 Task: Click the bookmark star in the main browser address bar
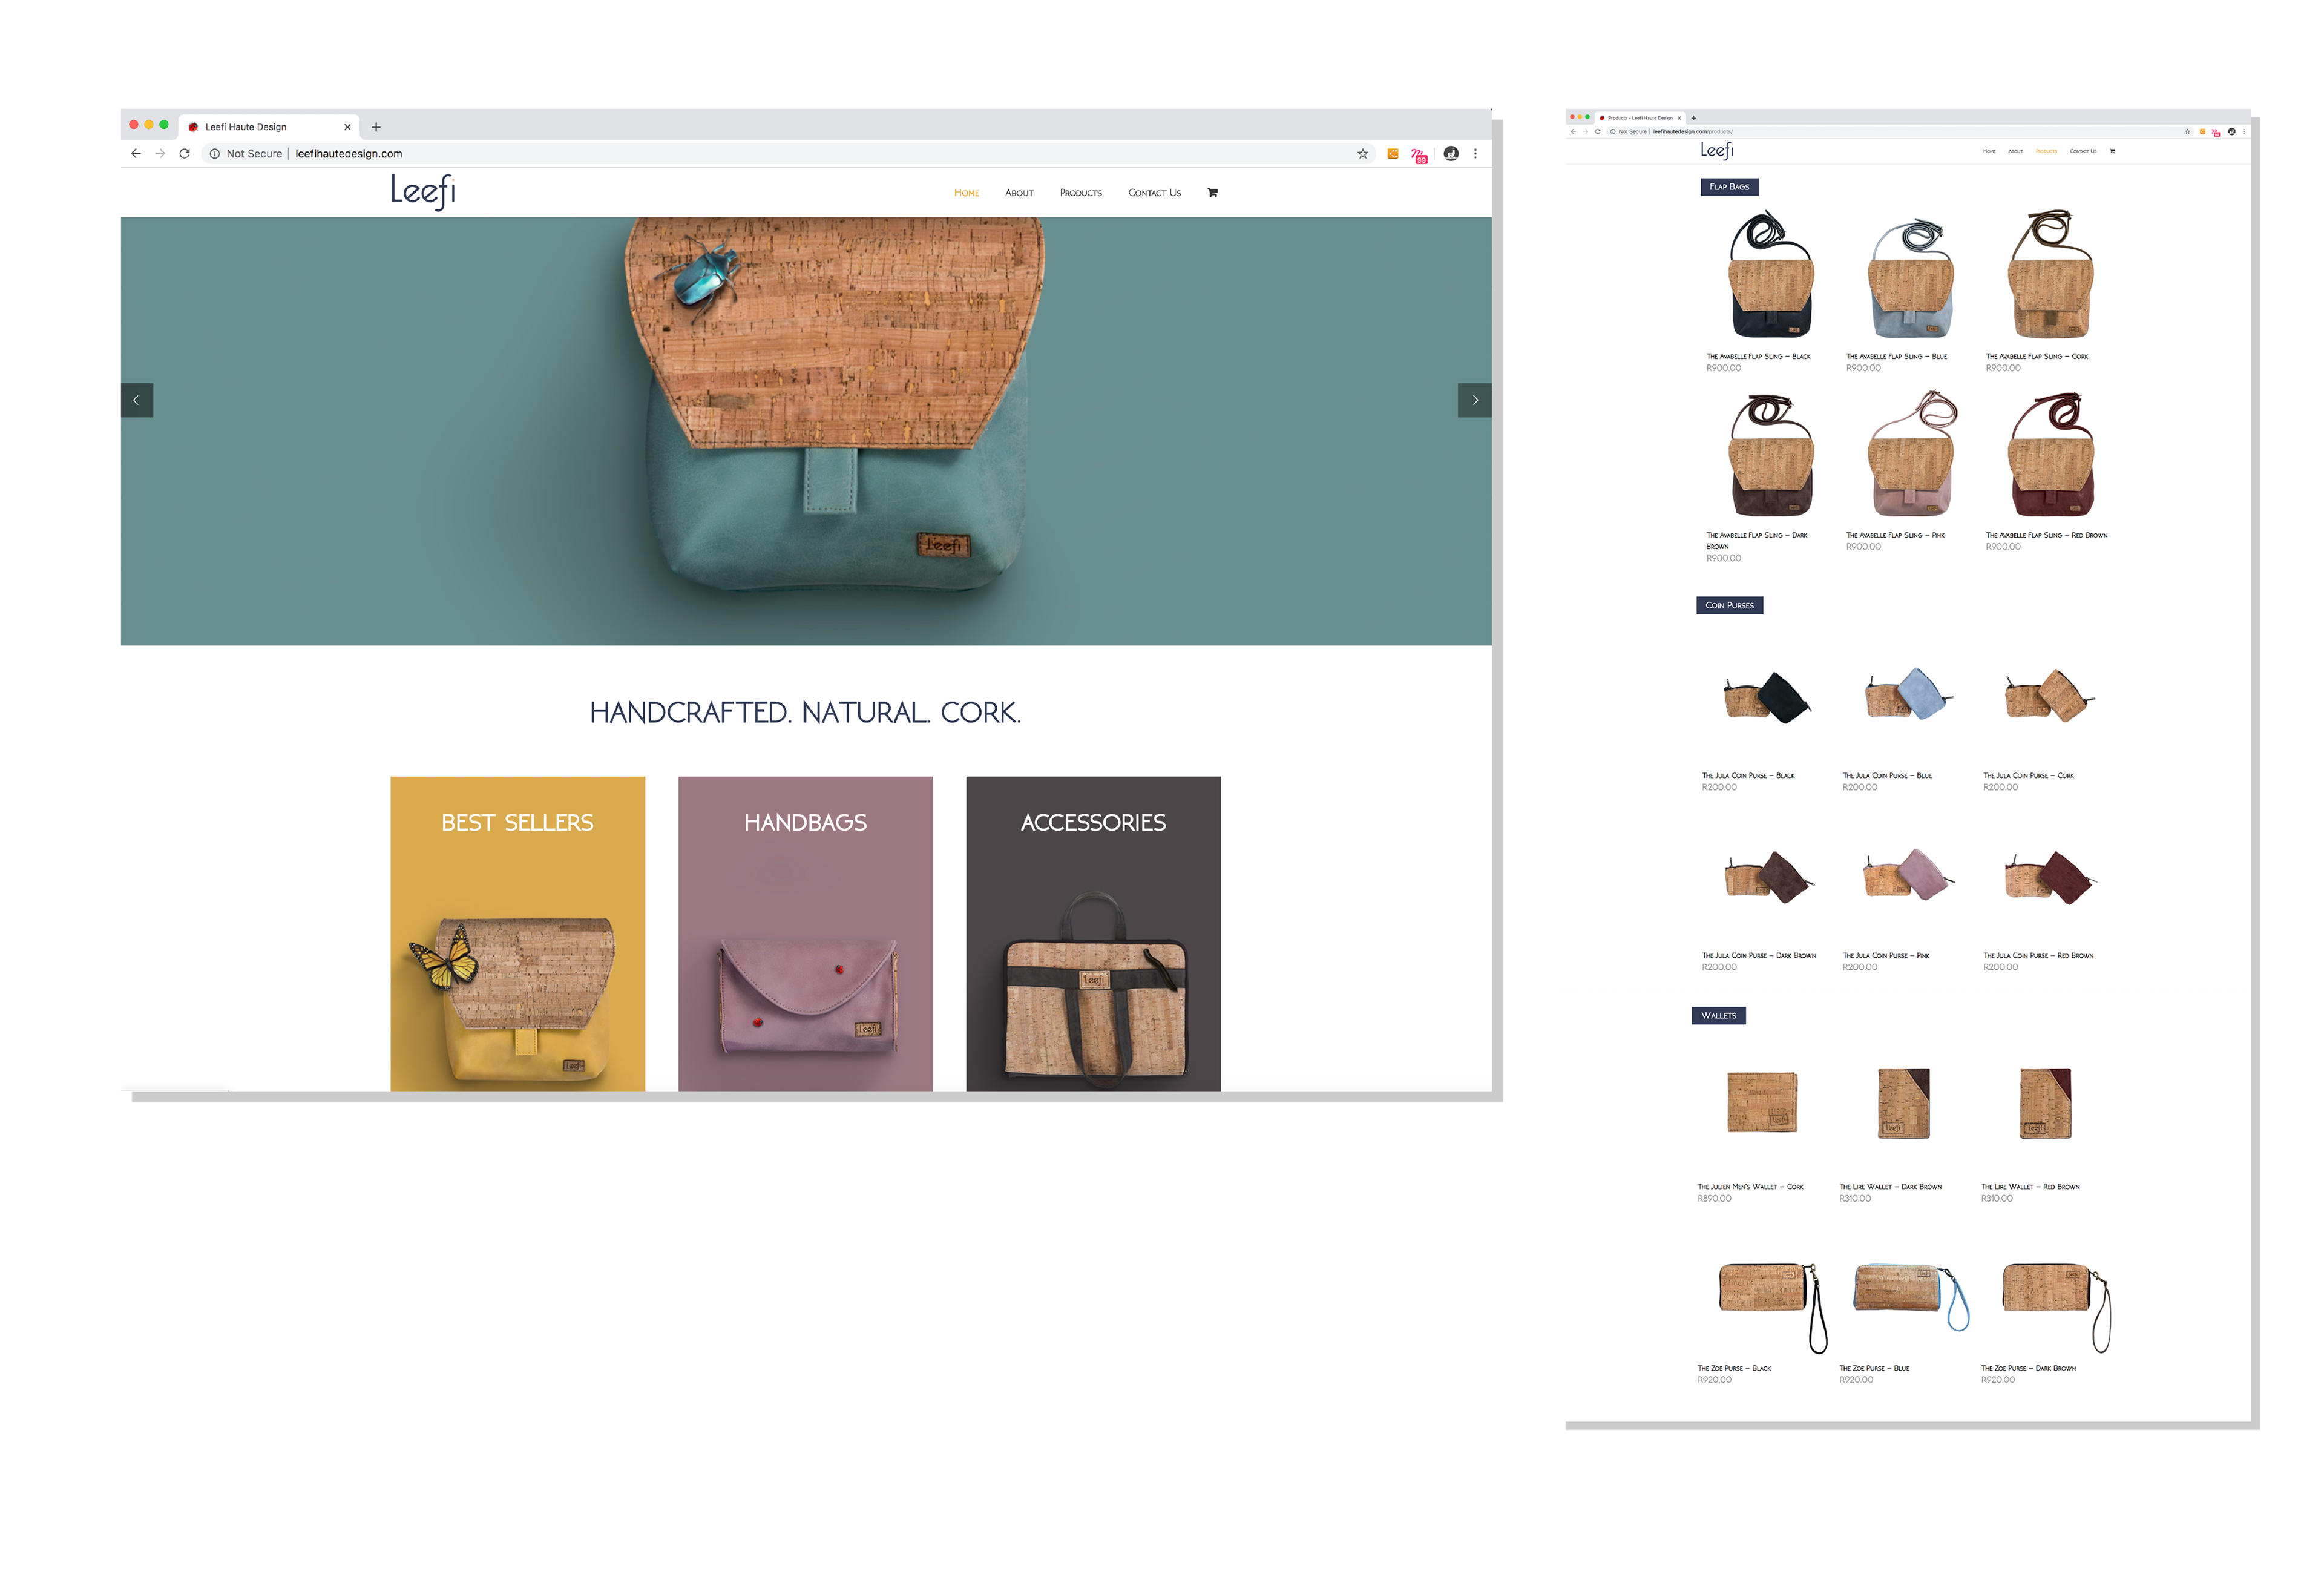1362,154
